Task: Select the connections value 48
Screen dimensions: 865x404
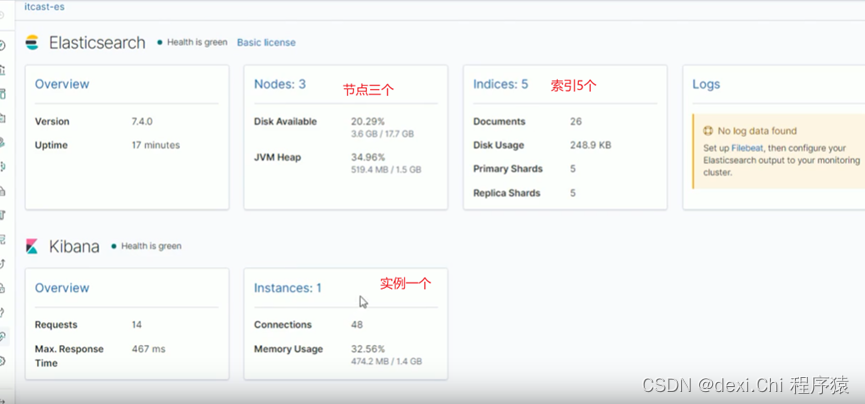Action: tap(357, 325)
